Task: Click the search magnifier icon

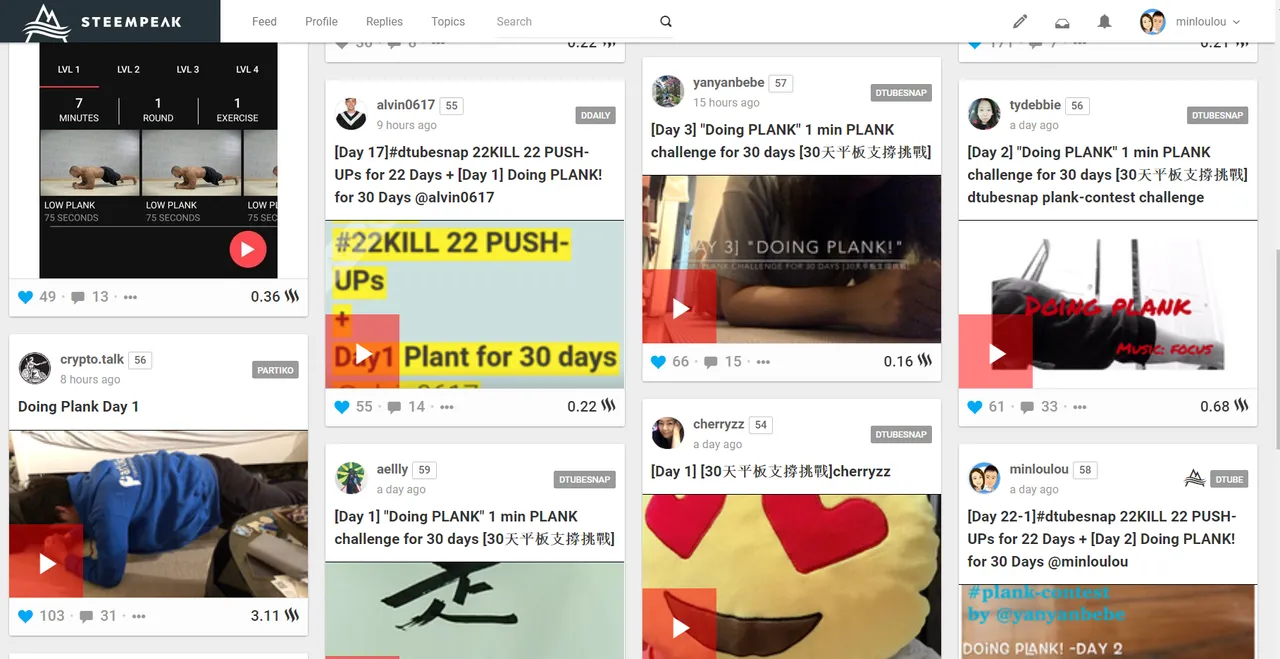Action: (666, 21)
